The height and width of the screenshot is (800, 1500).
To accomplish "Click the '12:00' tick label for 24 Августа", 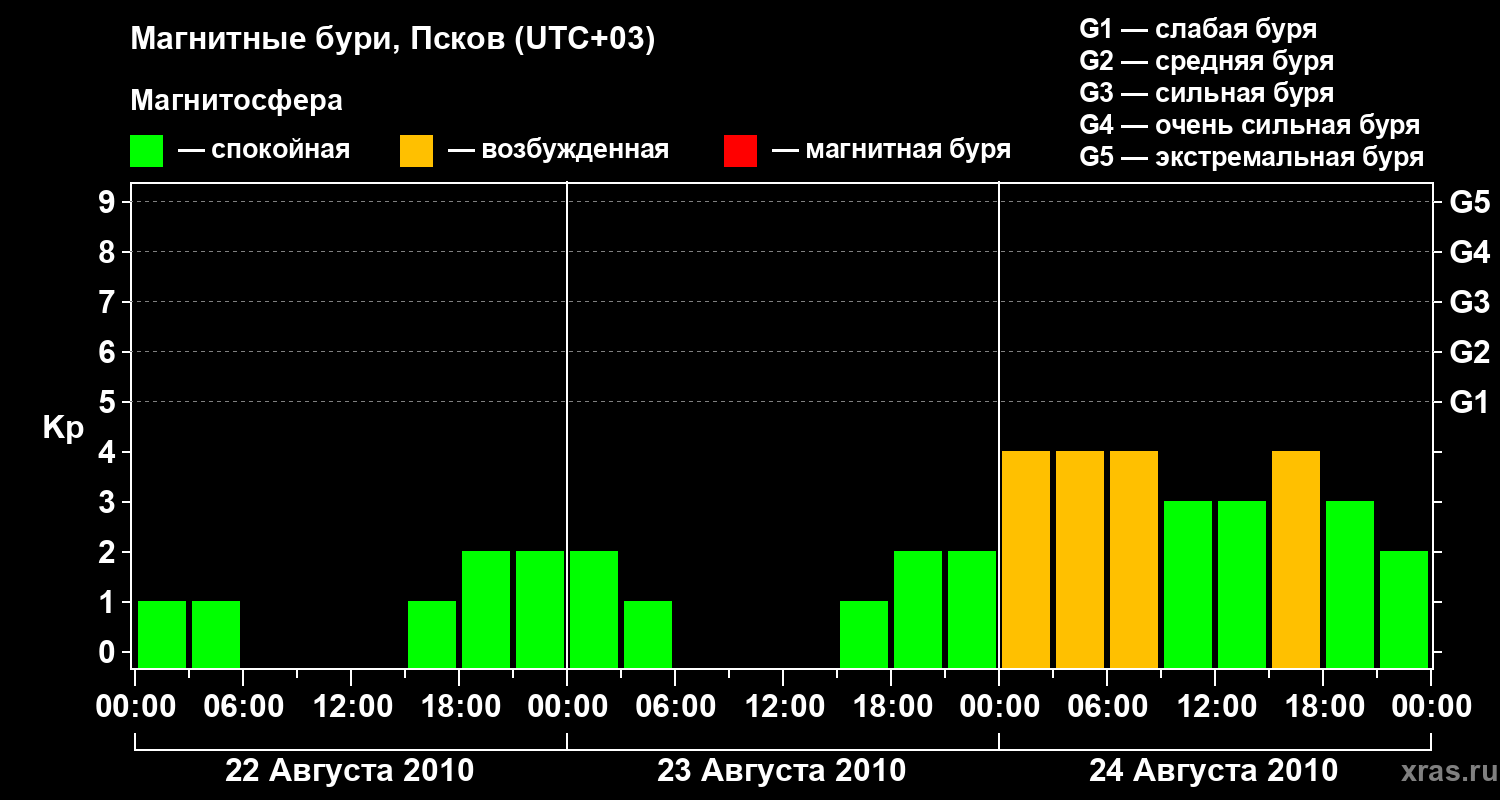I will click(x=1215, y=707).
